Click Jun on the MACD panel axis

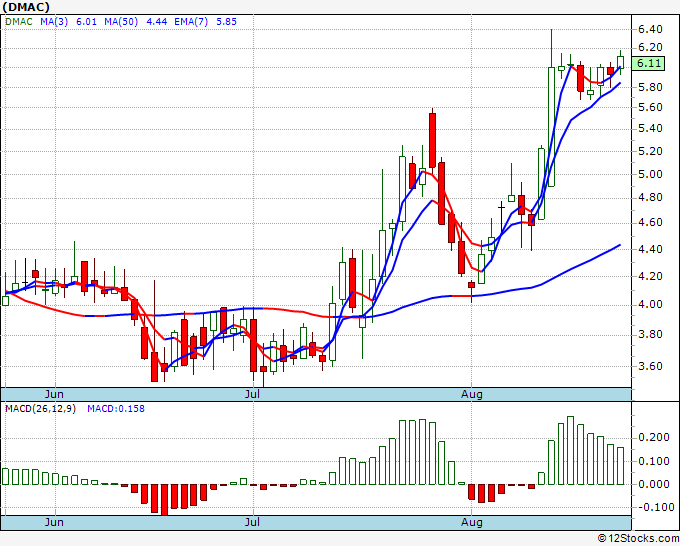pos(54,522)
